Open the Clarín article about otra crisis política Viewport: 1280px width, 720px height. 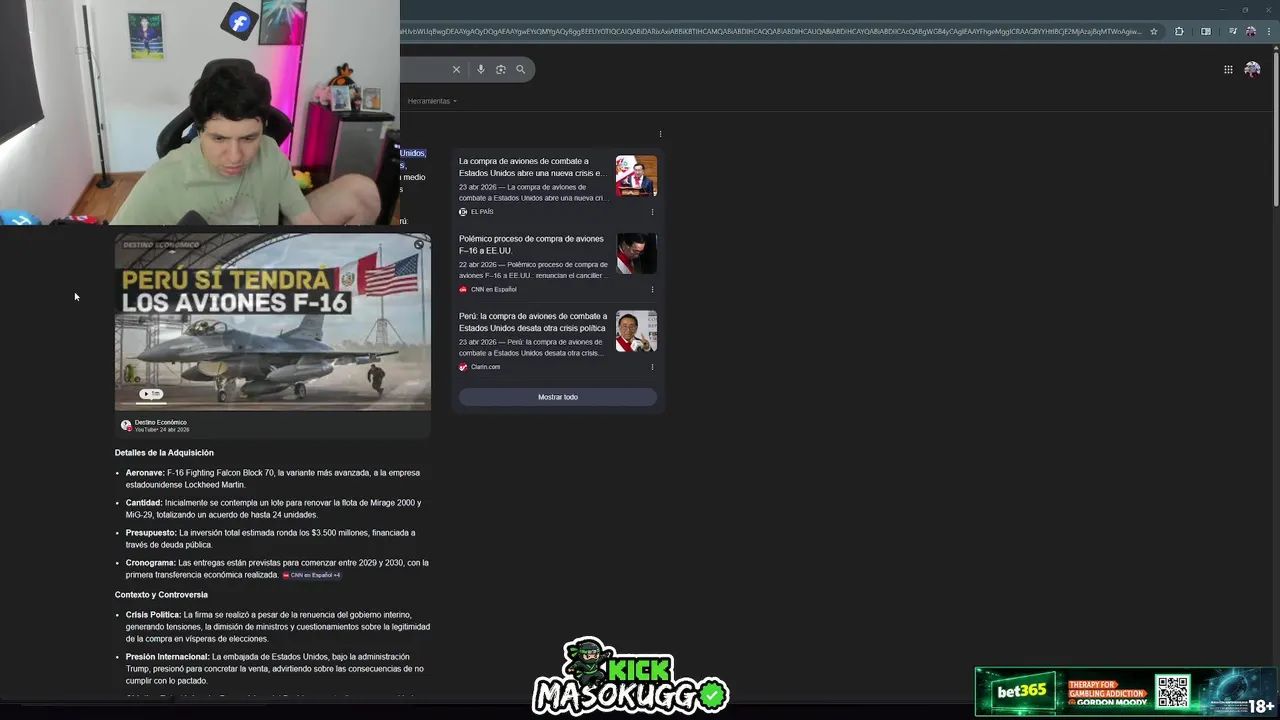point(533,322)
